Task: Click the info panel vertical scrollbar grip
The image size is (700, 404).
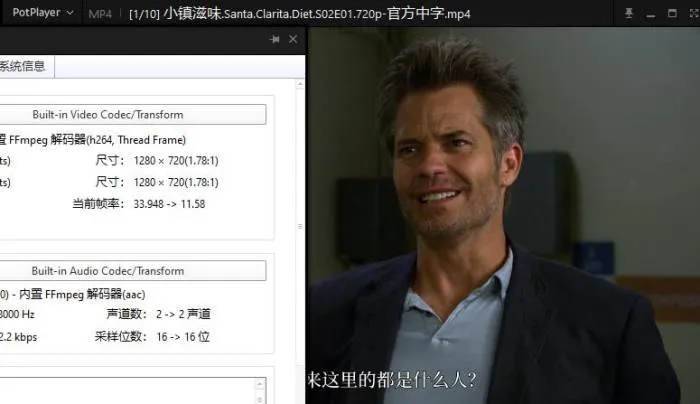Action: pyautogui.click(x=300, y=226)
